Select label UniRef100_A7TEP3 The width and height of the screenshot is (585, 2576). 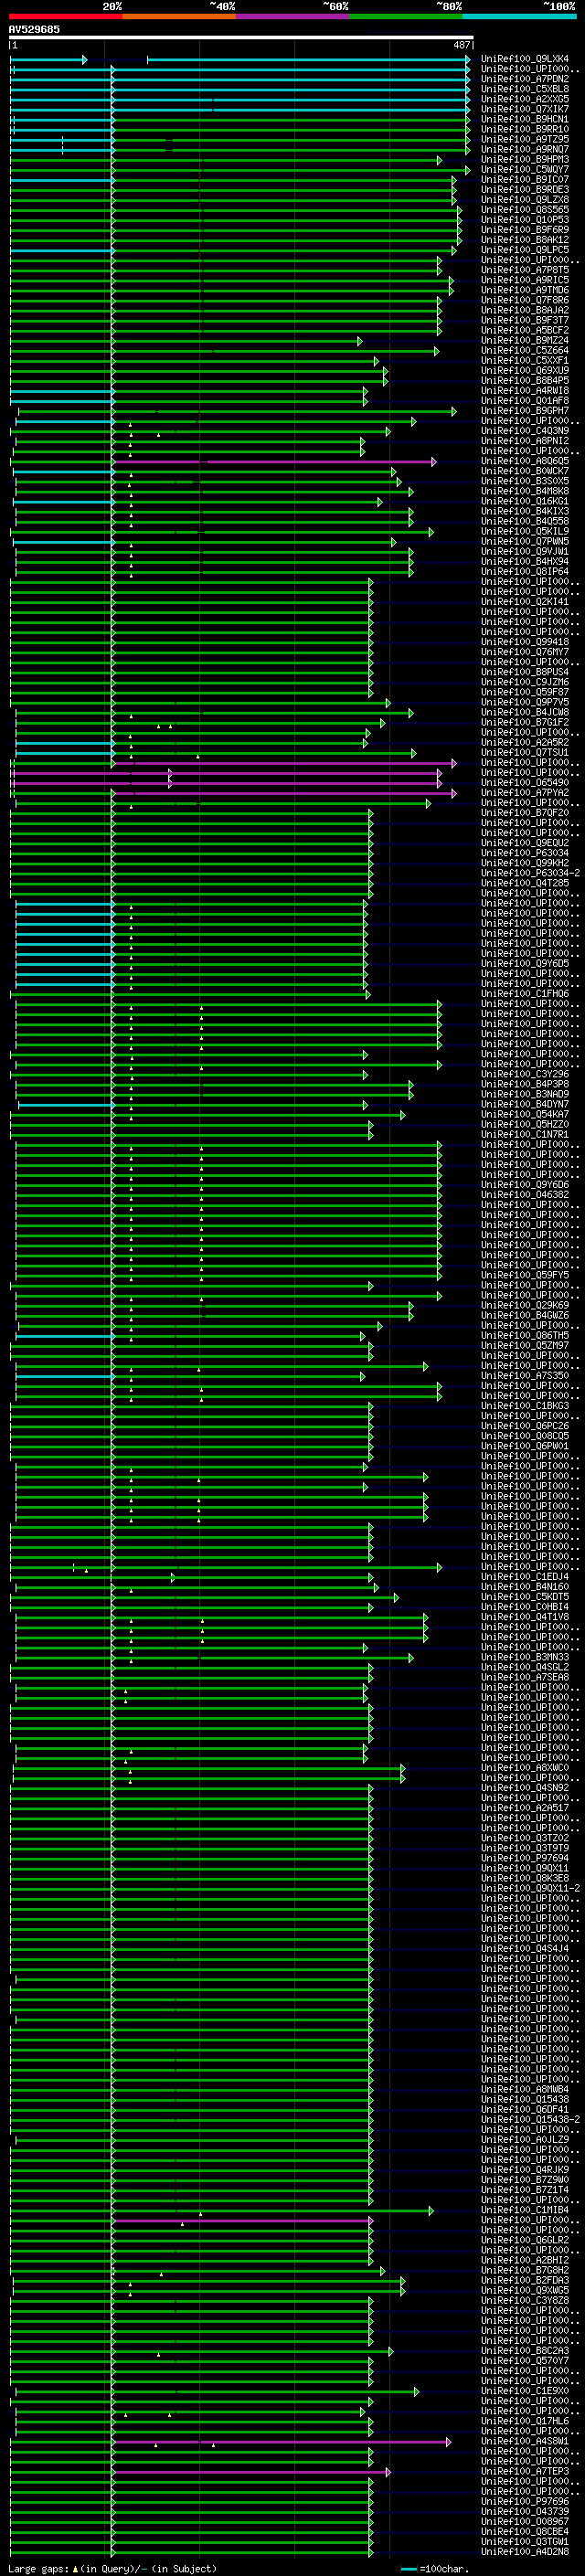coord(525,2471)
